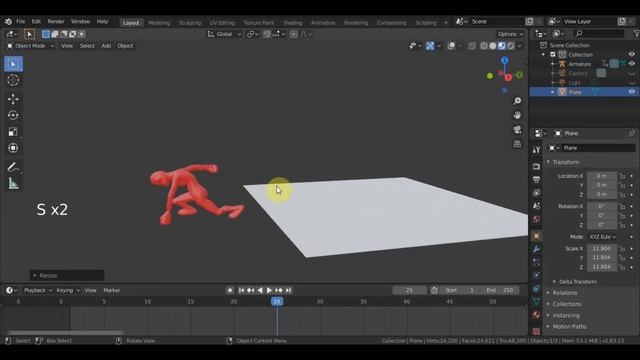The image size is (640, 360).
Task: Open the Particles properties tab
Action: coord(536,262)
